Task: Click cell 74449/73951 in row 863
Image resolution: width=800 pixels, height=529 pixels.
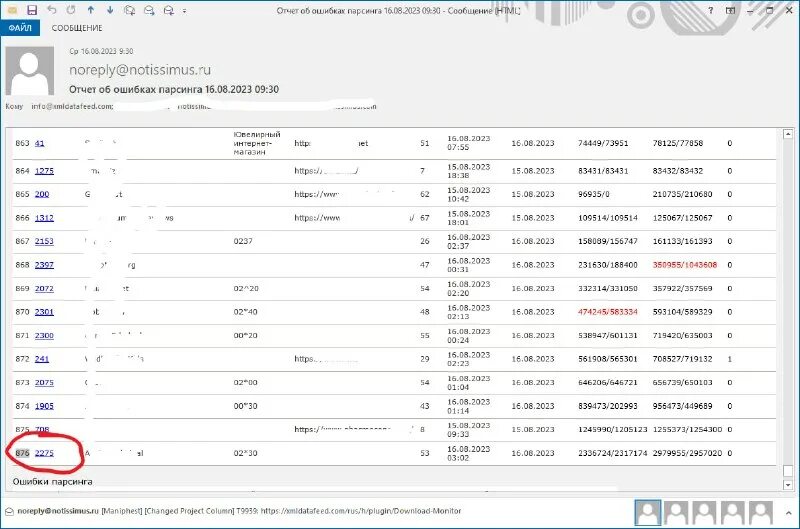Action: (x=603, y=143)
